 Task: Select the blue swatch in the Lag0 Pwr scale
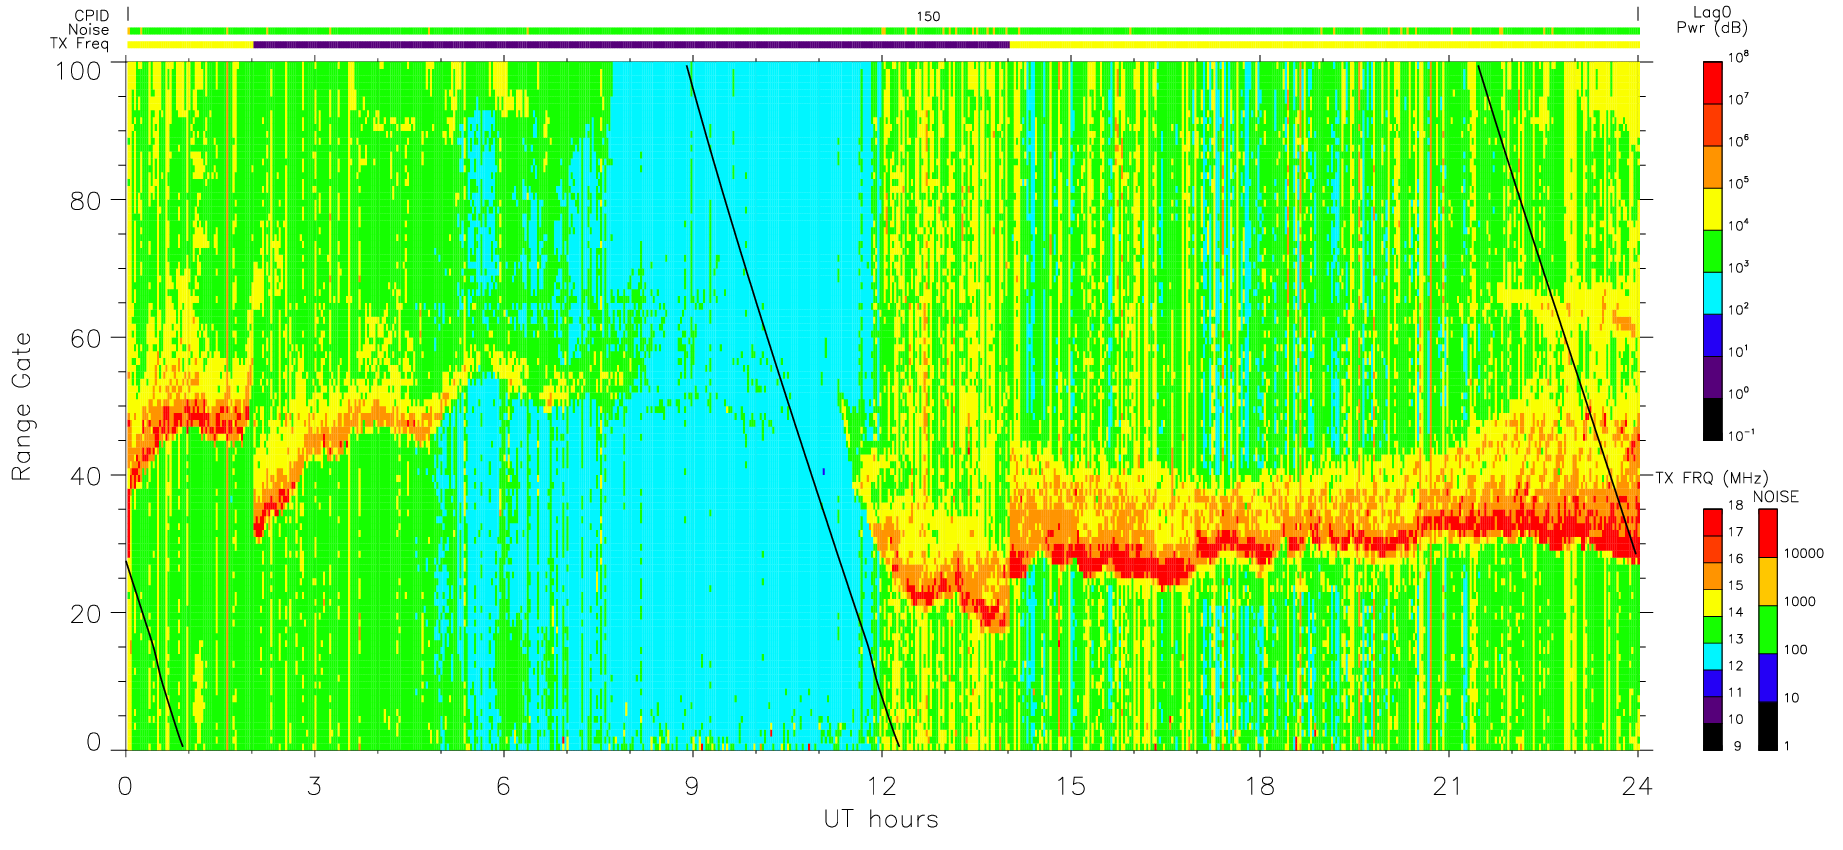[1713, 335]
